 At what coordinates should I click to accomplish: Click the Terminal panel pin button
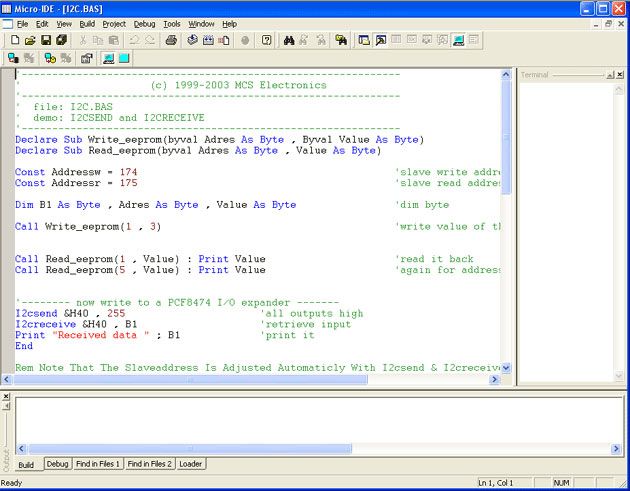[610, 75]
